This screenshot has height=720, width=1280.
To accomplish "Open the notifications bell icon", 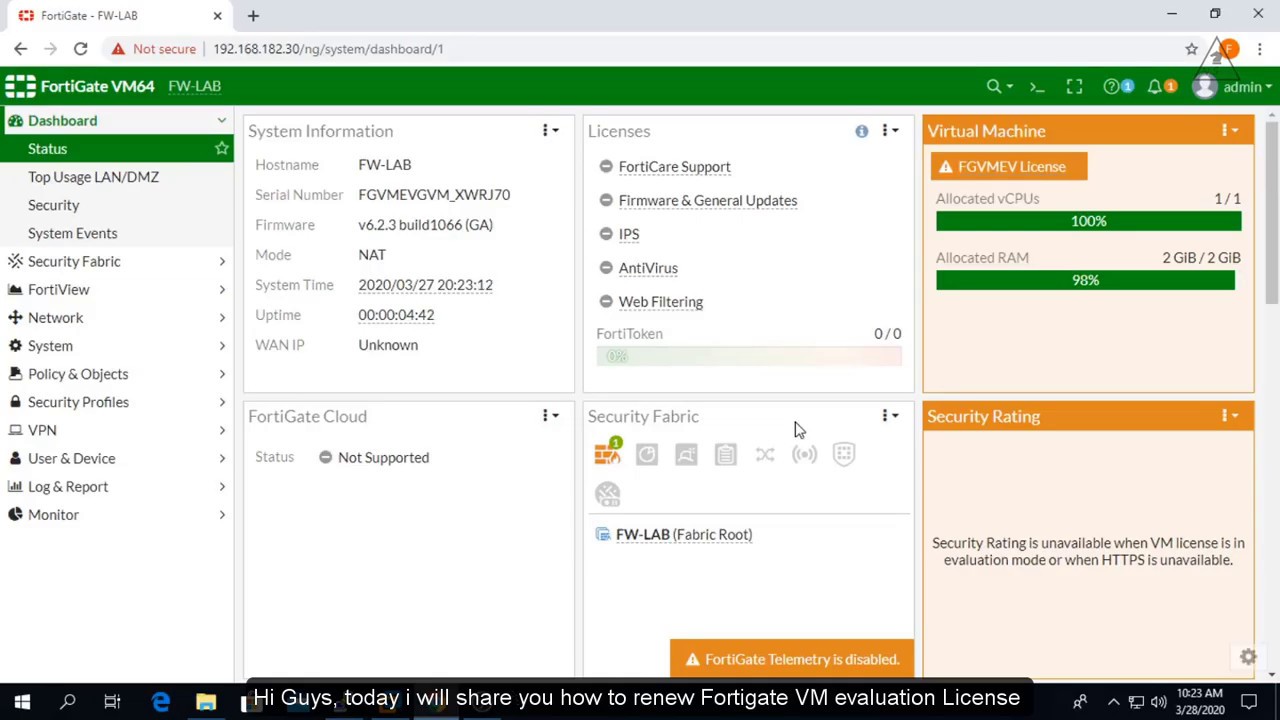I will click(1155, 87).
